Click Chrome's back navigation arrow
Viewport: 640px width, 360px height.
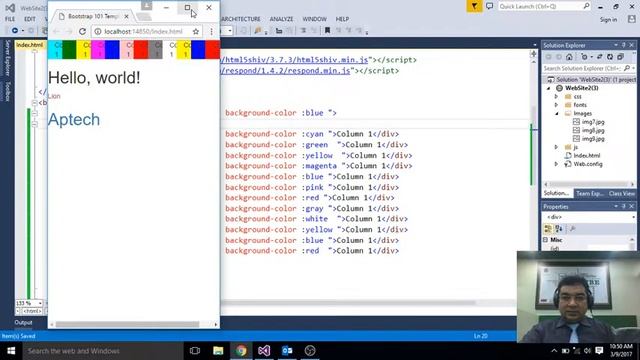point(56,31)
